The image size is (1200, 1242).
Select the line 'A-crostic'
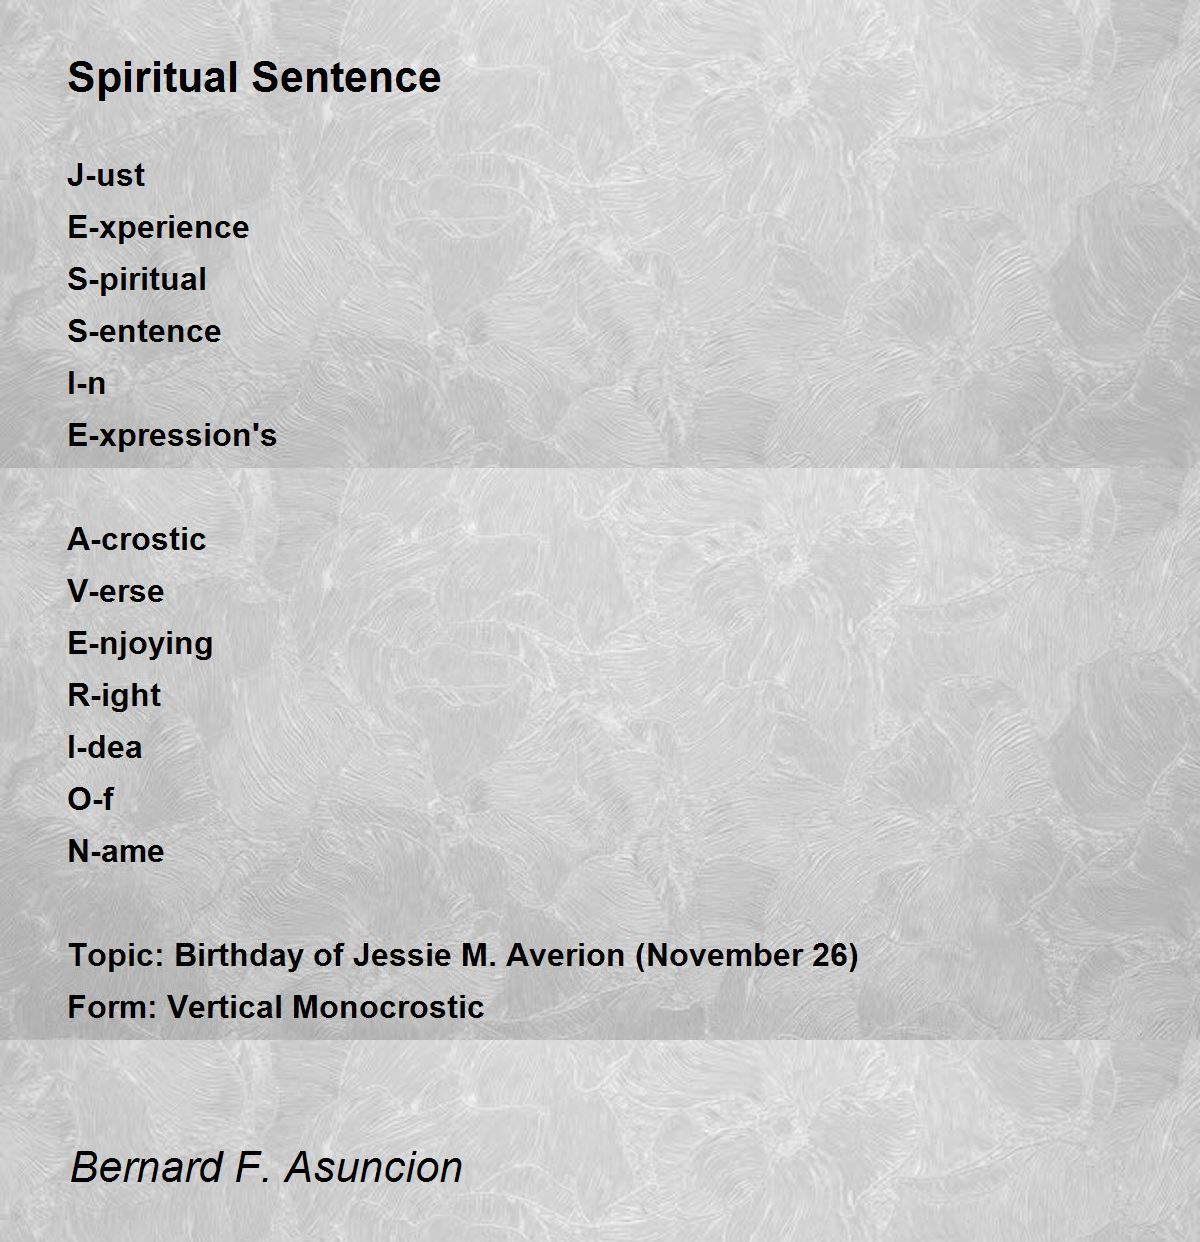coord(137,539)
